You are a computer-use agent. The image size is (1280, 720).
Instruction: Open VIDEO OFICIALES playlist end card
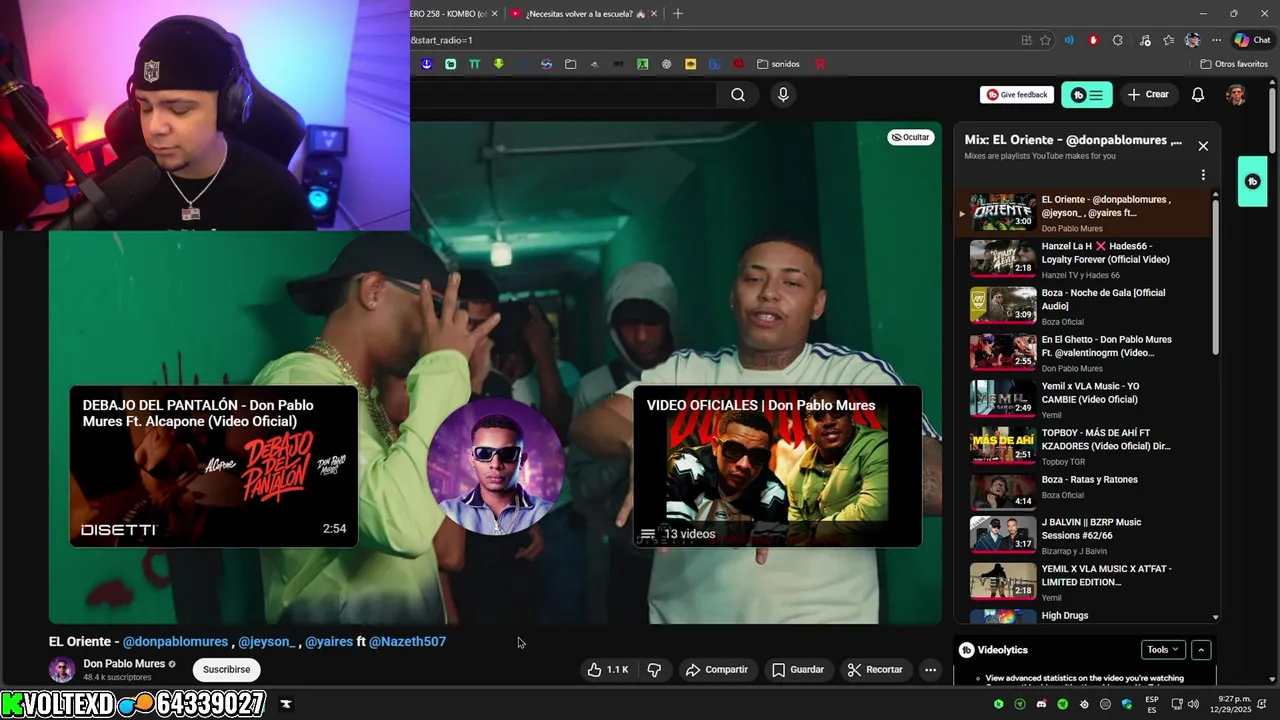click(777, 466)
